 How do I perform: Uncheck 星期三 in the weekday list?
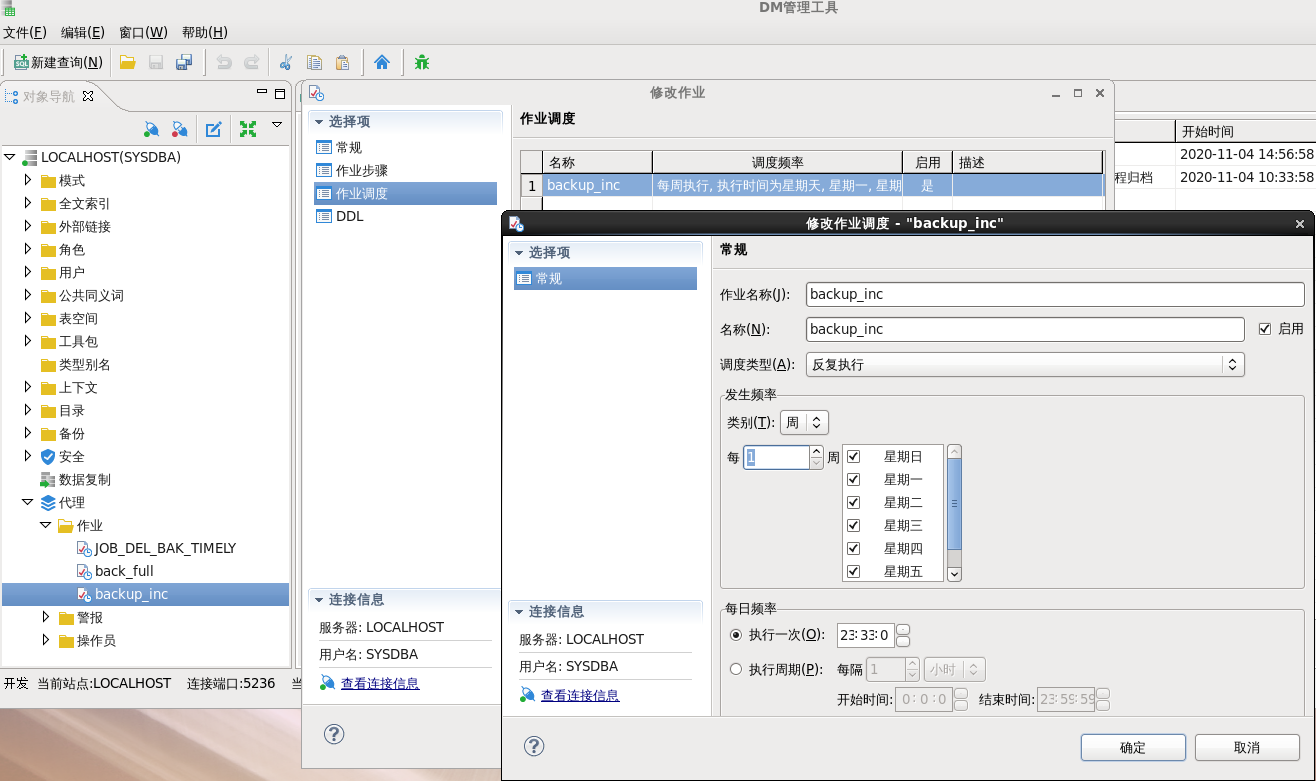pos(853,525)
